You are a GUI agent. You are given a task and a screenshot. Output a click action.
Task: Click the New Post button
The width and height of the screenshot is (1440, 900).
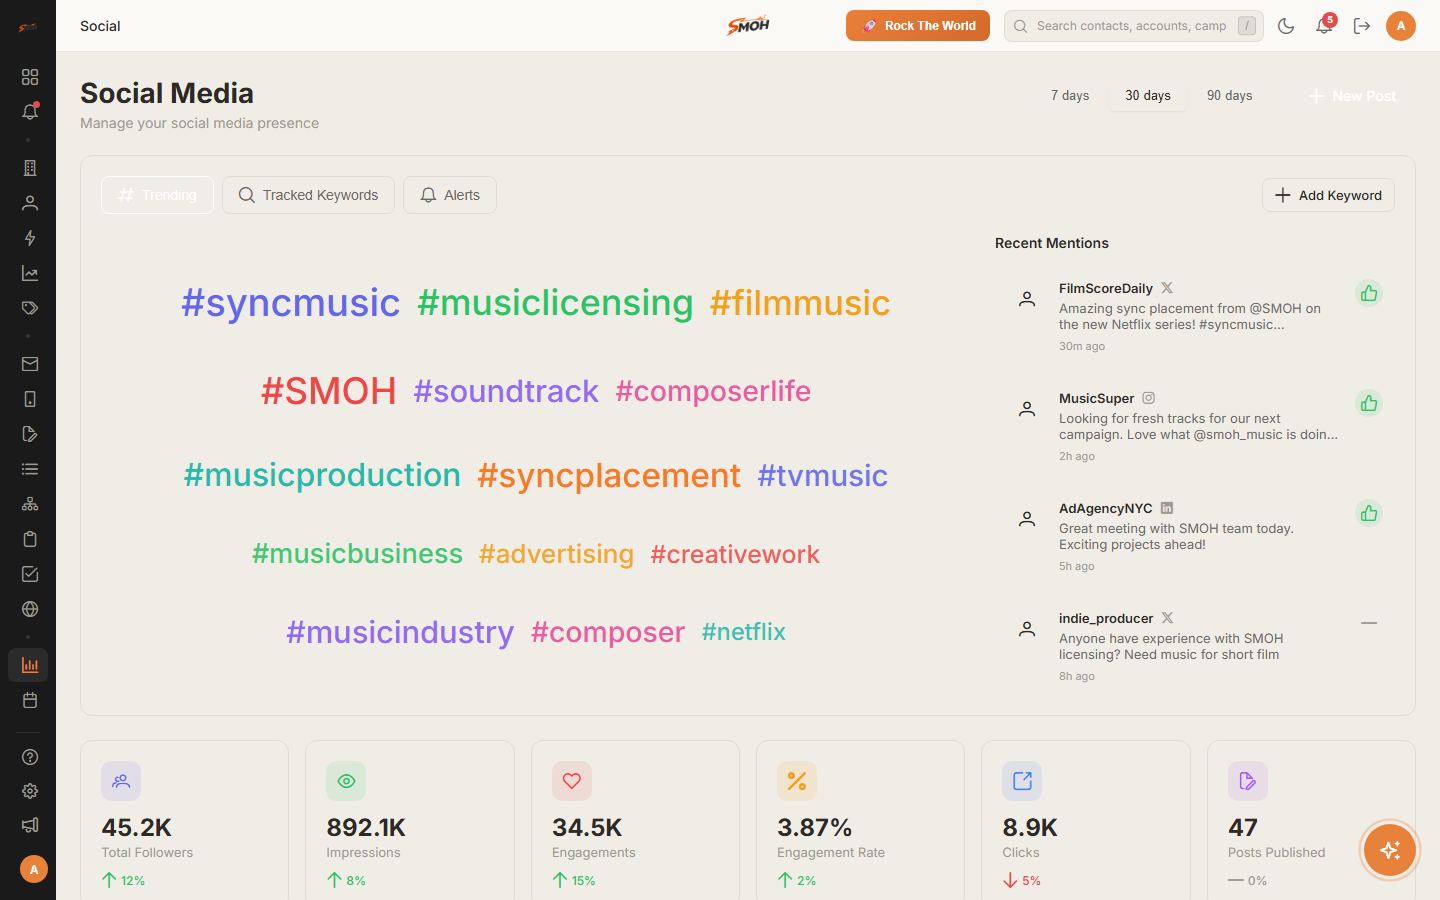(1352, 96)
